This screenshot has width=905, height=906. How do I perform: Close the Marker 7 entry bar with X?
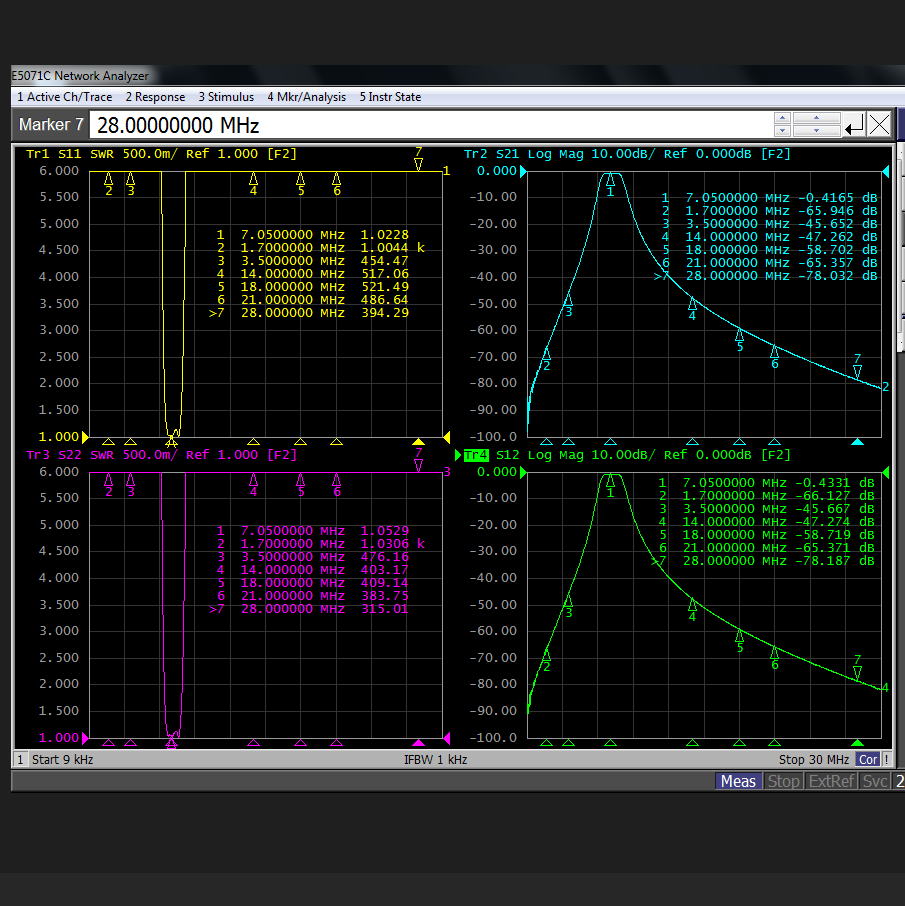point(880,124)
